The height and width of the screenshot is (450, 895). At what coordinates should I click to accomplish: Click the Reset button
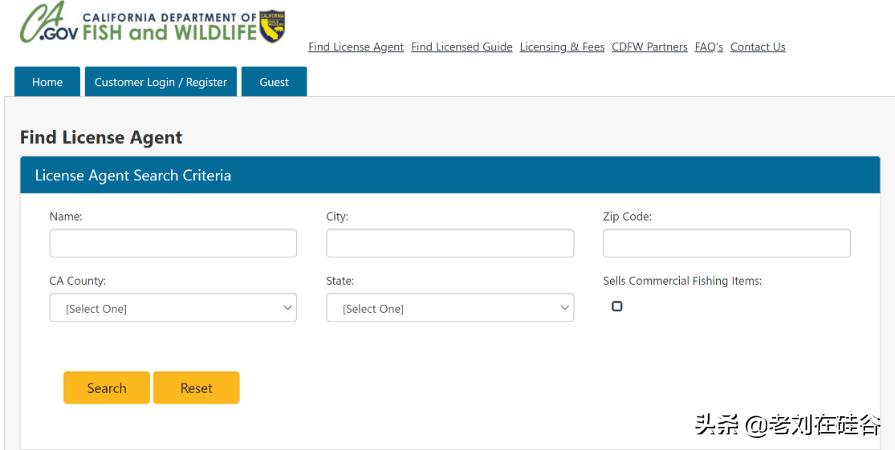(x=196, y=388)
